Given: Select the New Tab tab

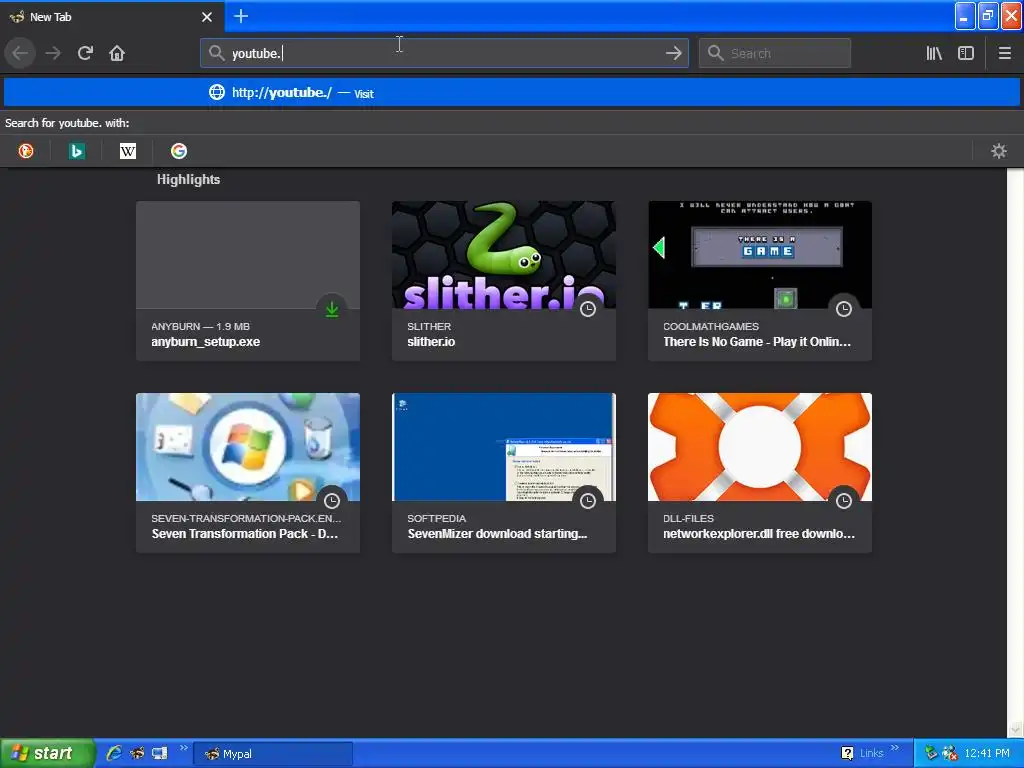Looking at the screenshot, I should tap(111, 17).
